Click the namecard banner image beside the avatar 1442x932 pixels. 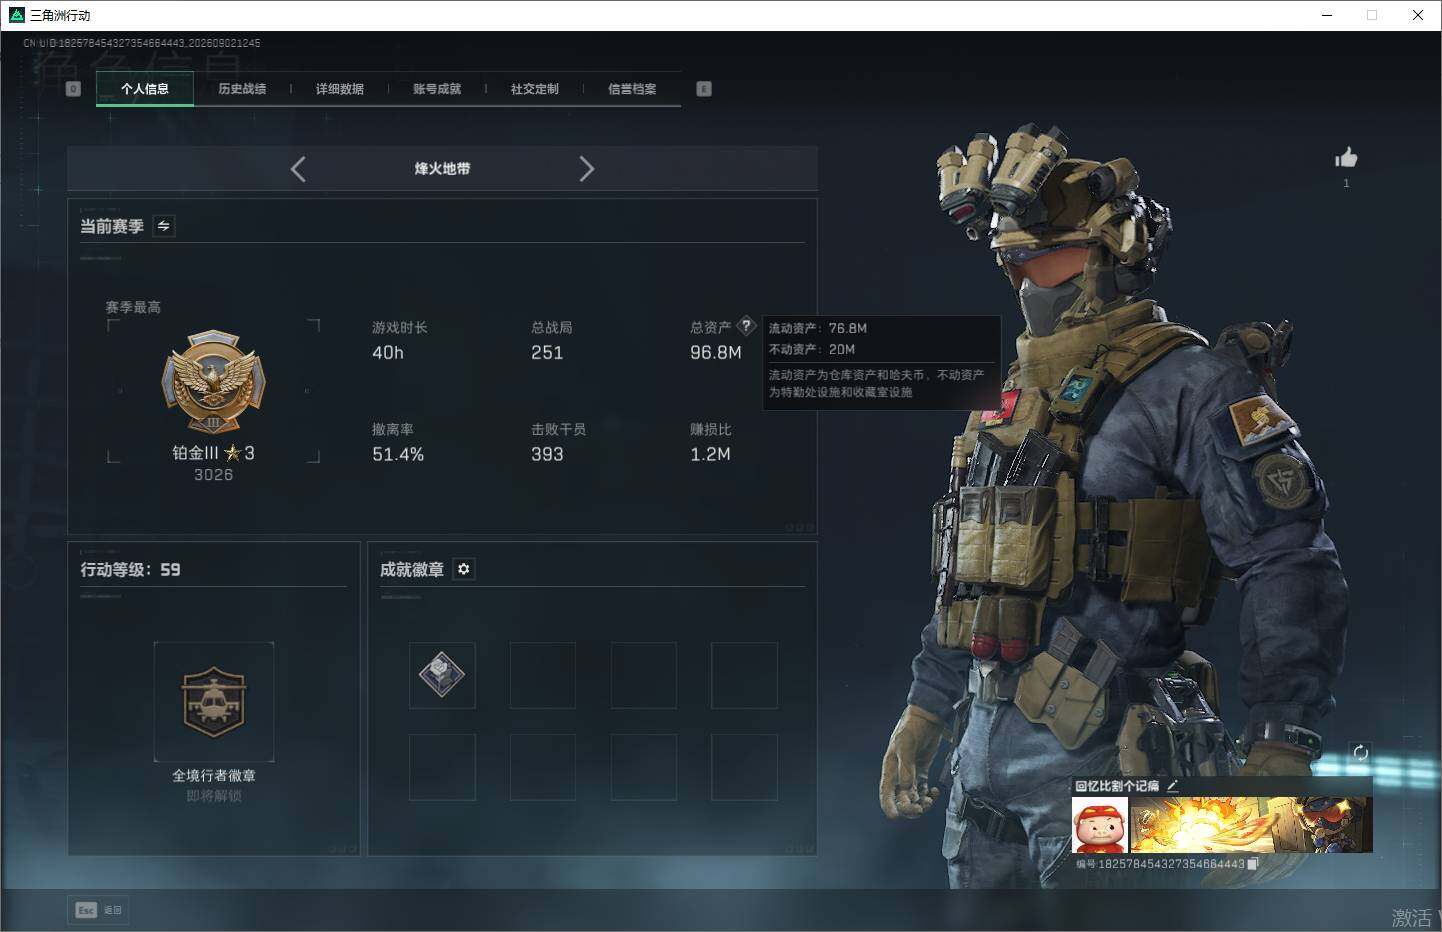click(x=1251, y=825)
